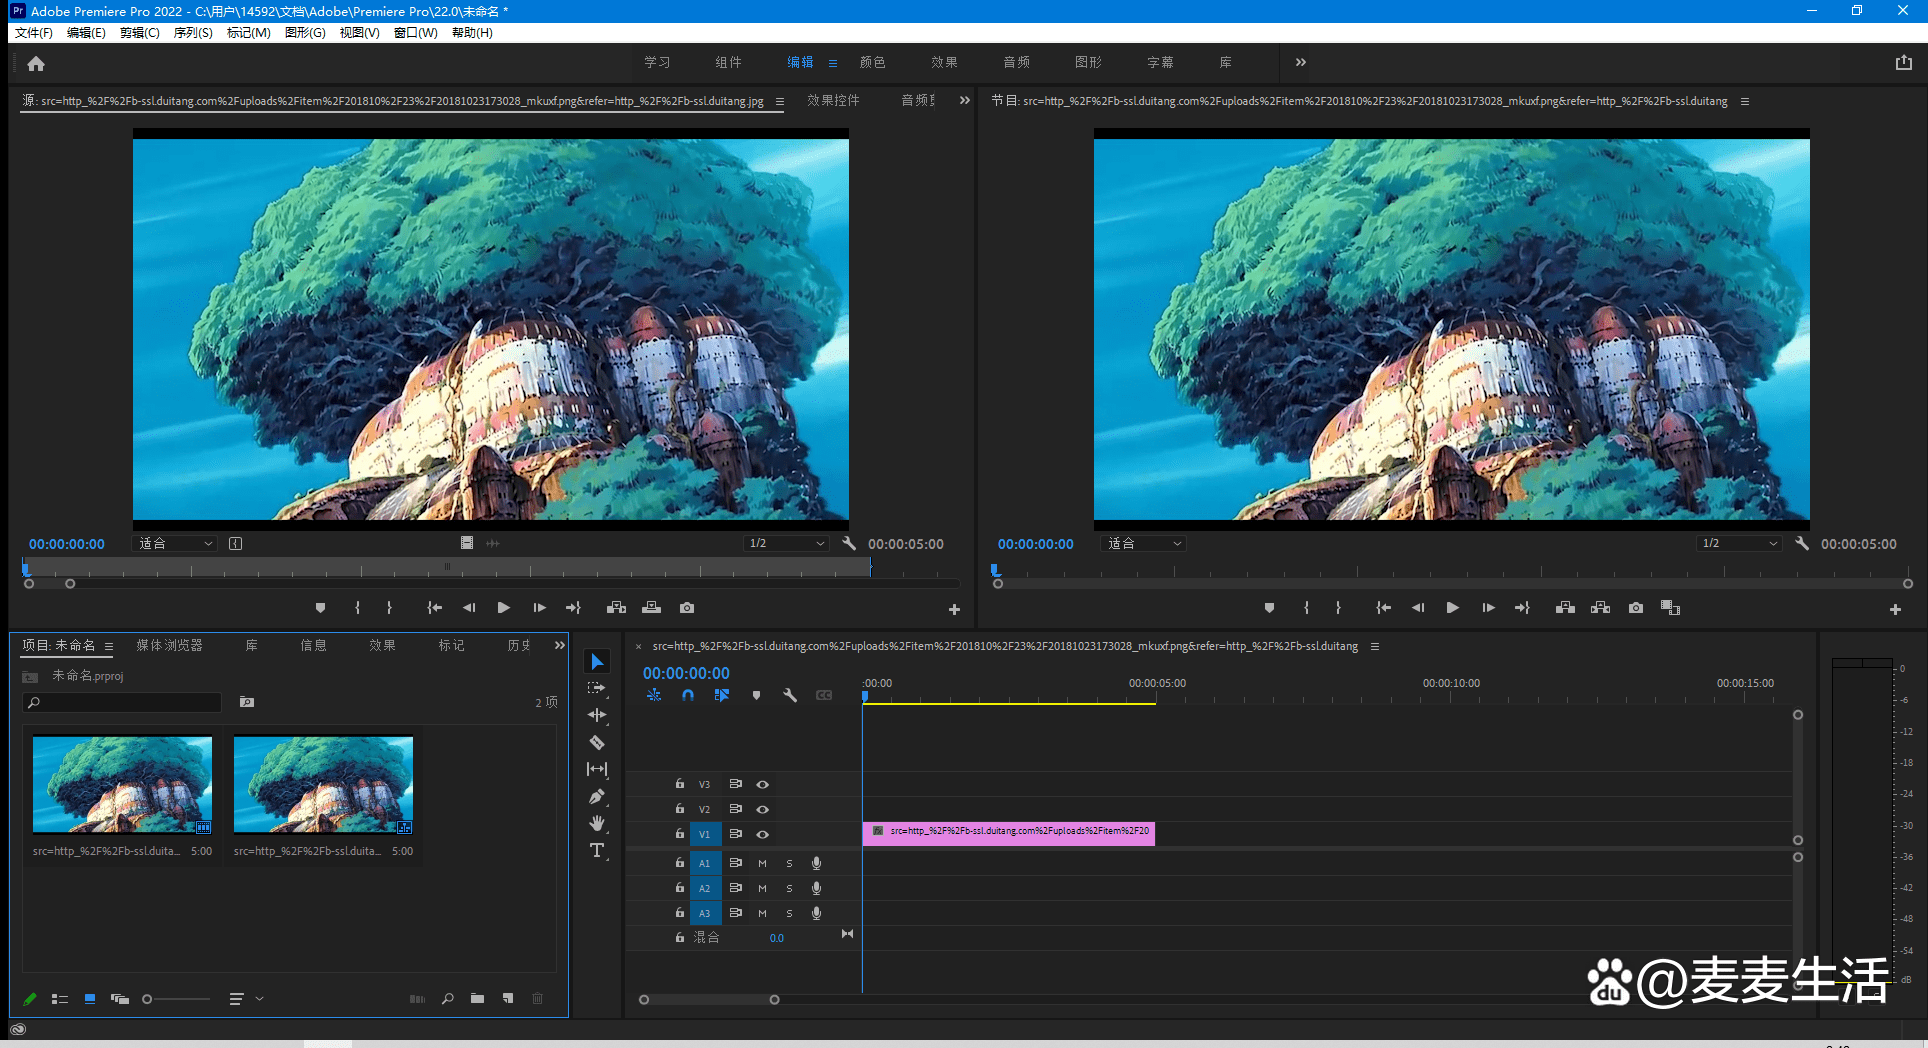
Task: Mute audio track A1
Action: coord(762,863)
